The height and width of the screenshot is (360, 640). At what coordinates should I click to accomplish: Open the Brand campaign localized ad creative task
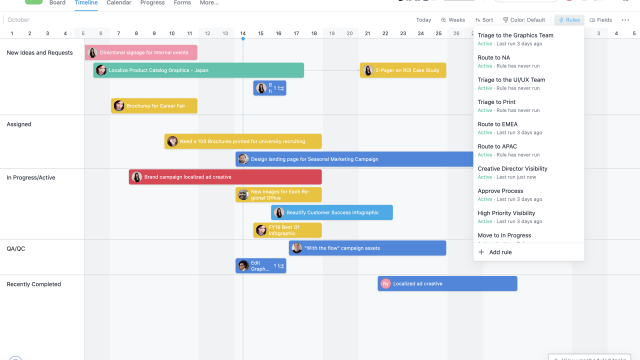click(225, 177)
